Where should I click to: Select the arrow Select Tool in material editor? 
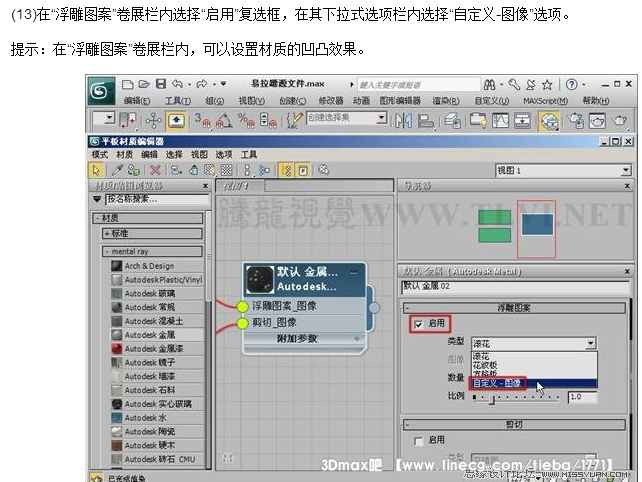[96, 170]
